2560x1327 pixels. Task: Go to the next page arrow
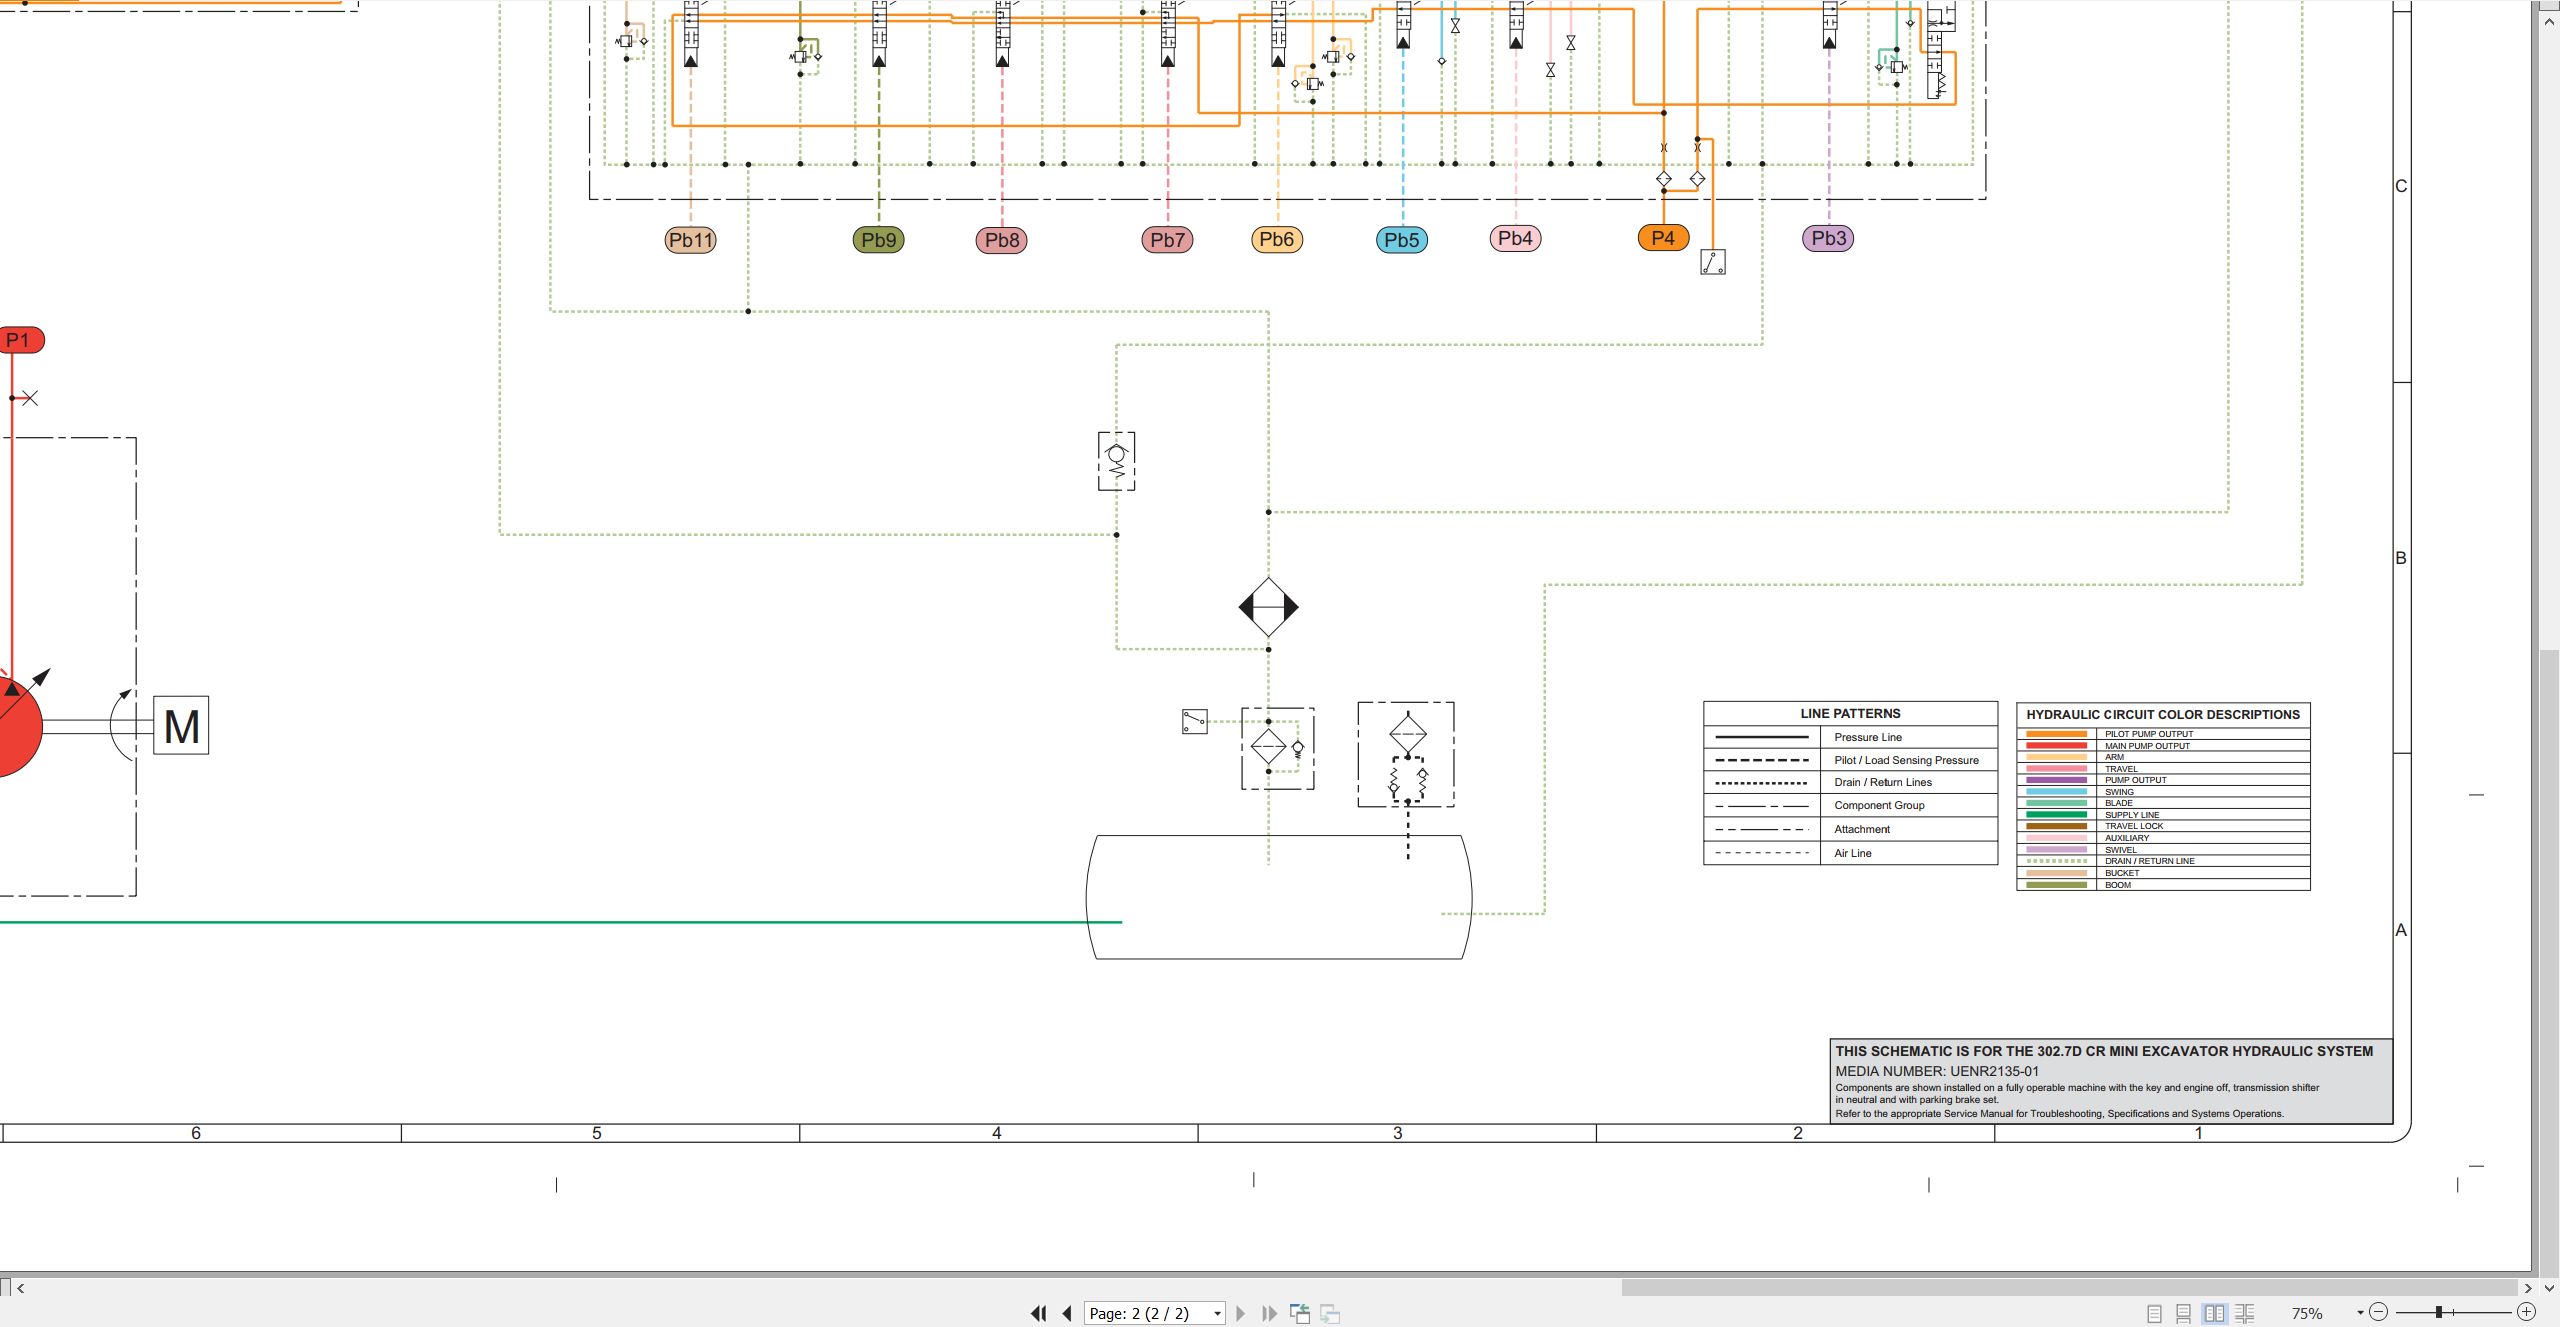1241,1313
